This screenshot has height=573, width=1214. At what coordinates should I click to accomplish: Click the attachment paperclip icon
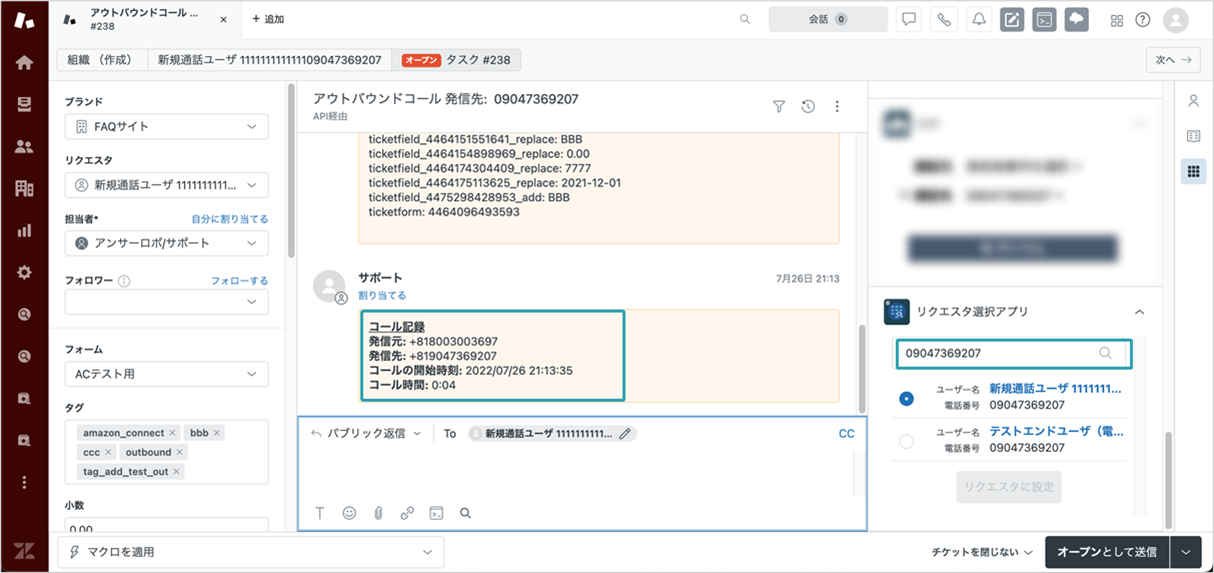[378, 513]
